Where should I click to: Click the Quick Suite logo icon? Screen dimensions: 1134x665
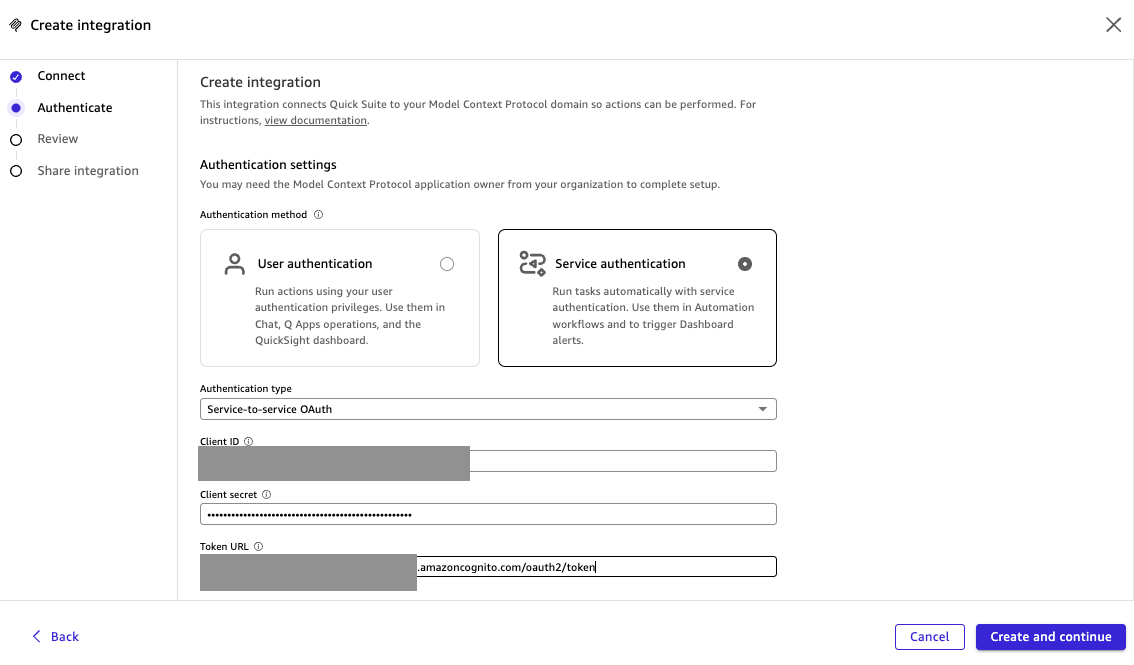point(16,25)
